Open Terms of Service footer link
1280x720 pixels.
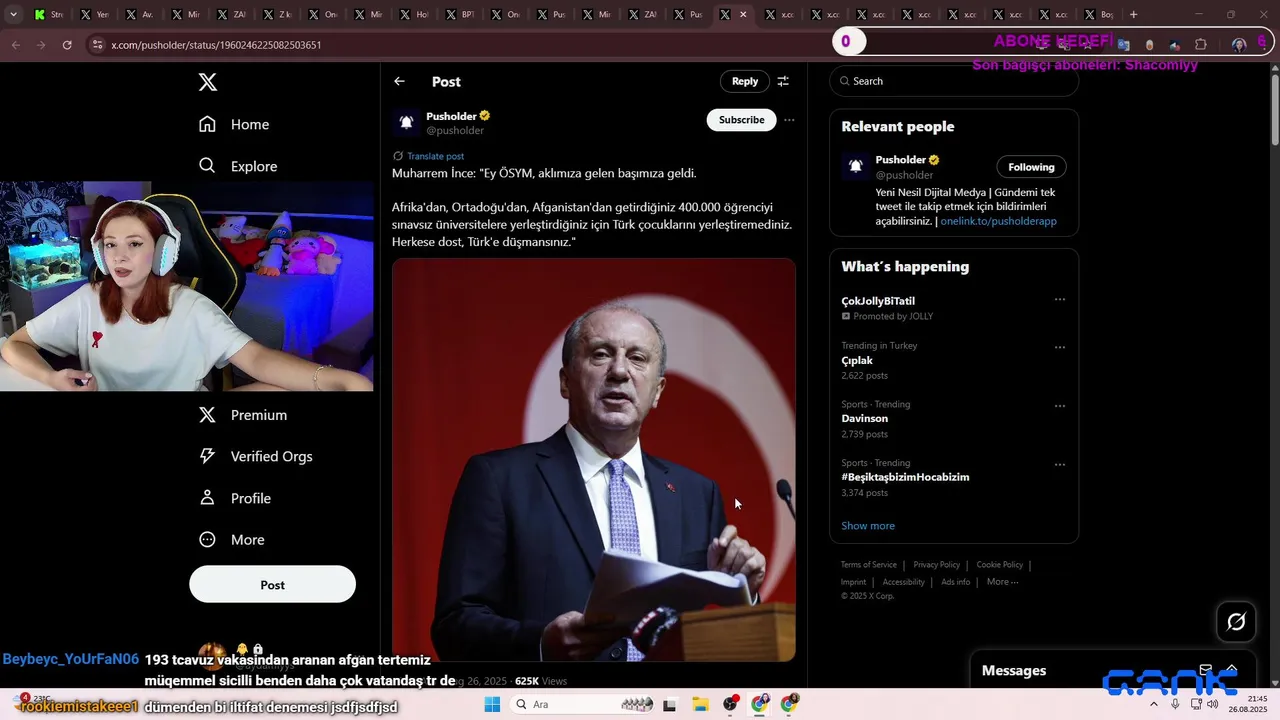(x=869, y=565)
